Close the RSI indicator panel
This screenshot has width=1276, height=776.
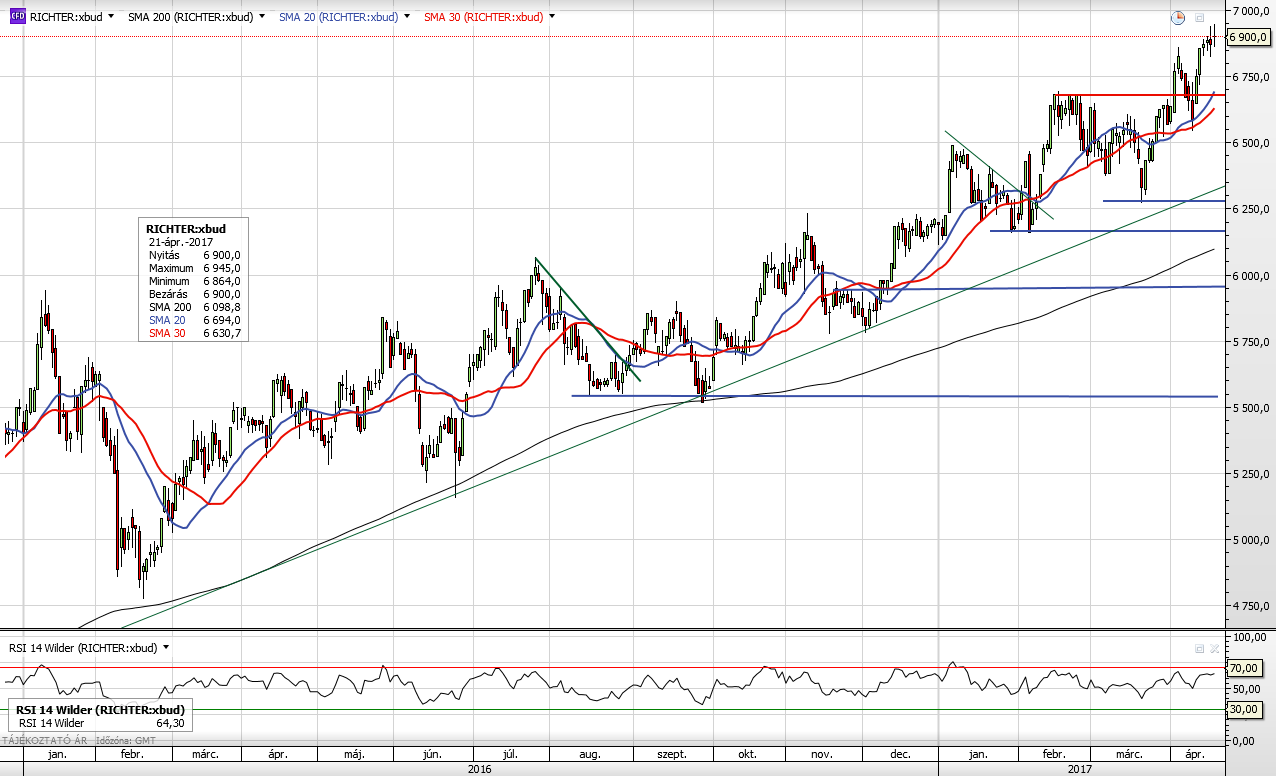point(1215,648)
